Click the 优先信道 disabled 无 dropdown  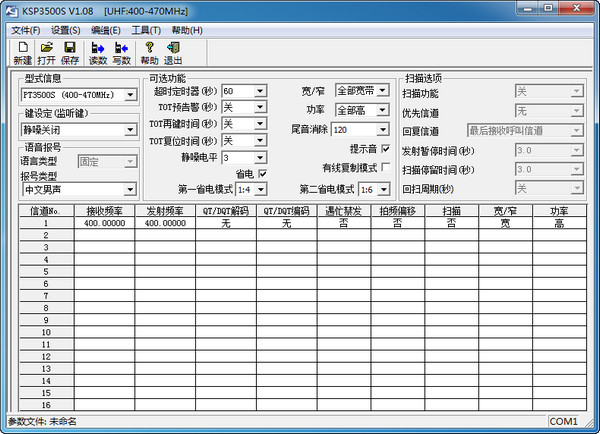(x=549, y=111)
